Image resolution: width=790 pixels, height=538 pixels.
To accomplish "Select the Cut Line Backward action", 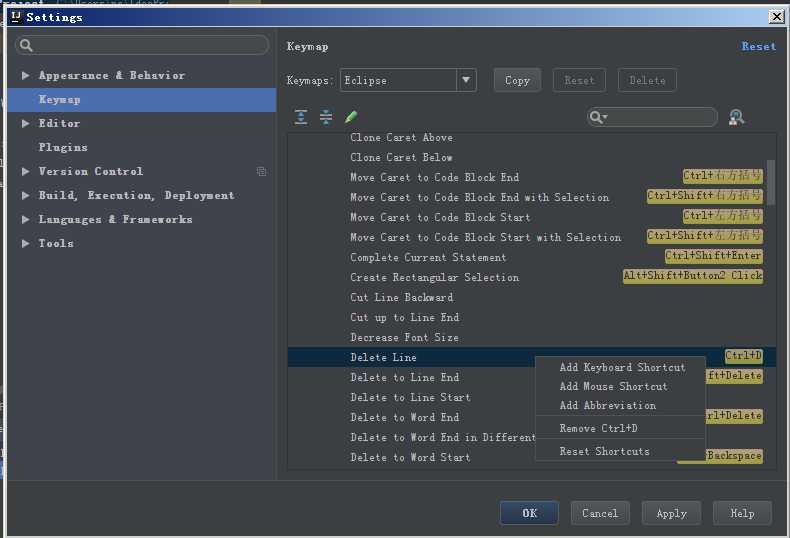I will click(402, 298).
